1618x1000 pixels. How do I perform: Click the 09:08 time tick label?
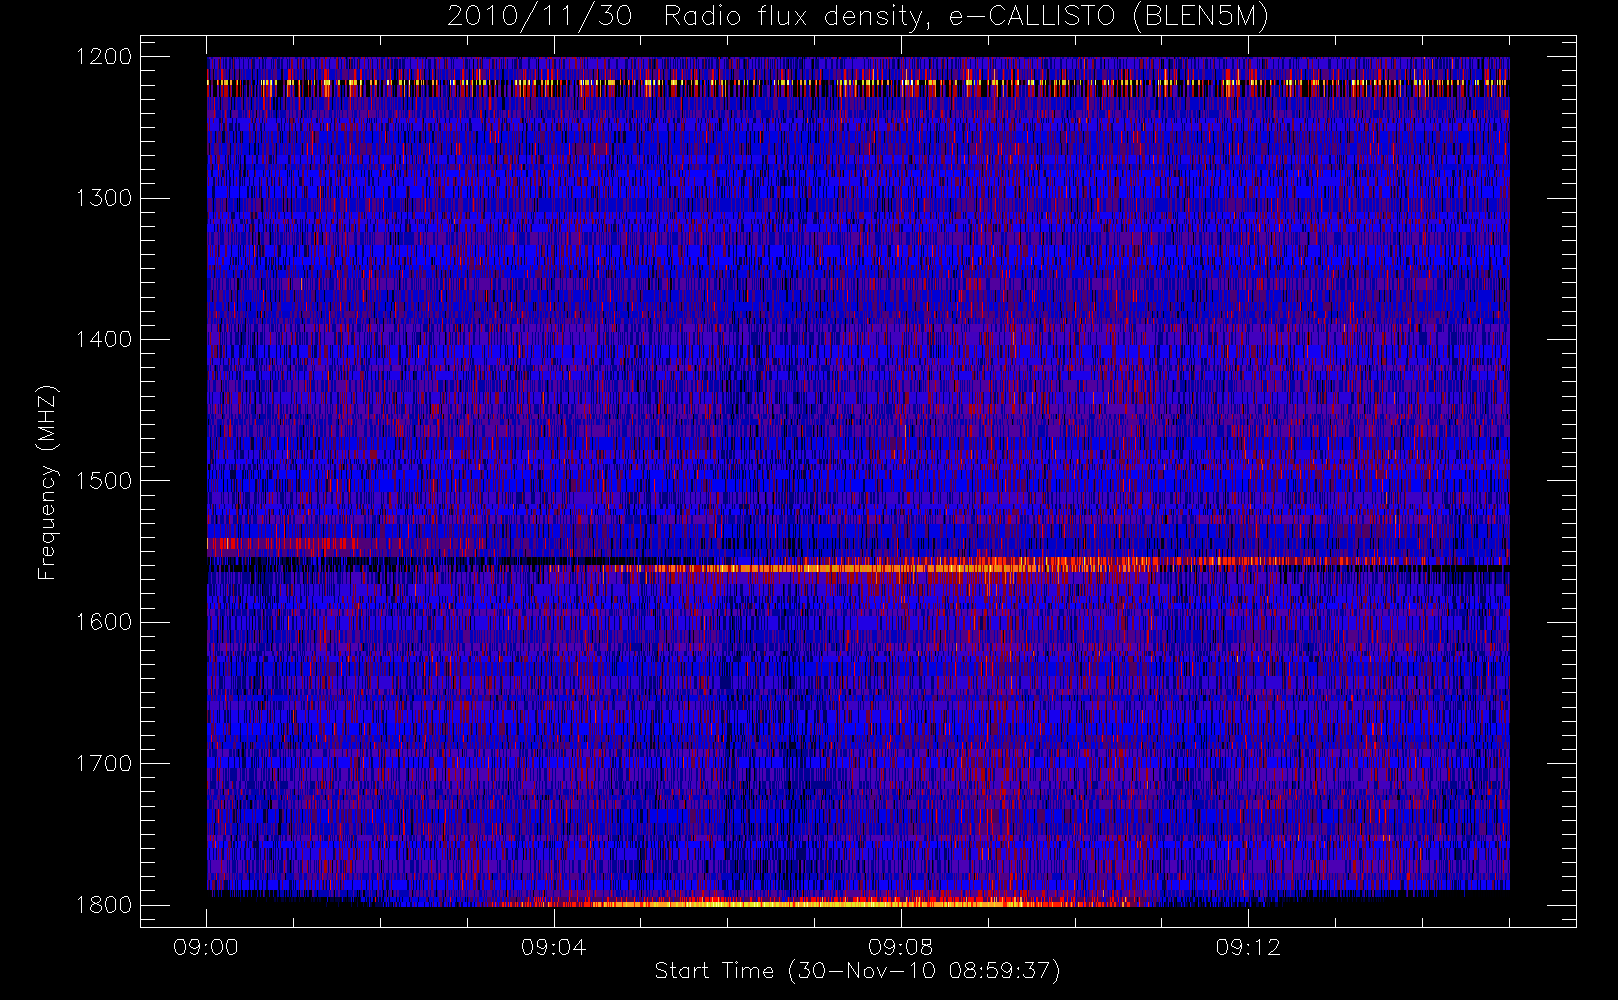[901, 947]
